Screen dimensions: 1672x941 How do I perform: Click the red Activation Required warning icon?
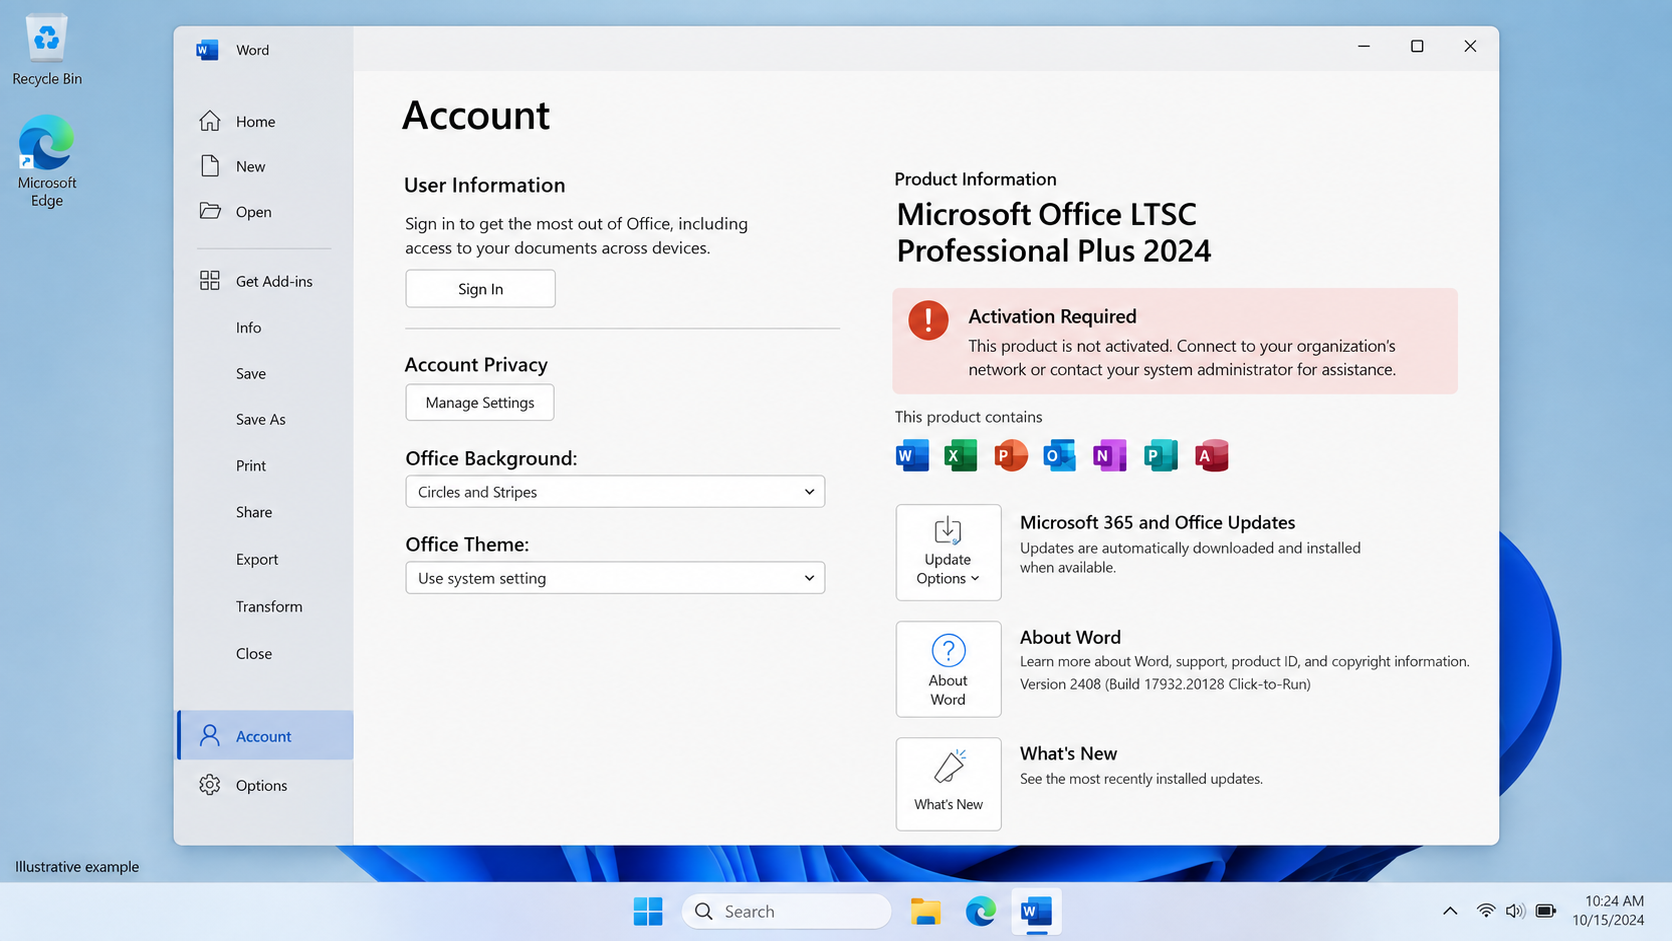click(928, 321)
